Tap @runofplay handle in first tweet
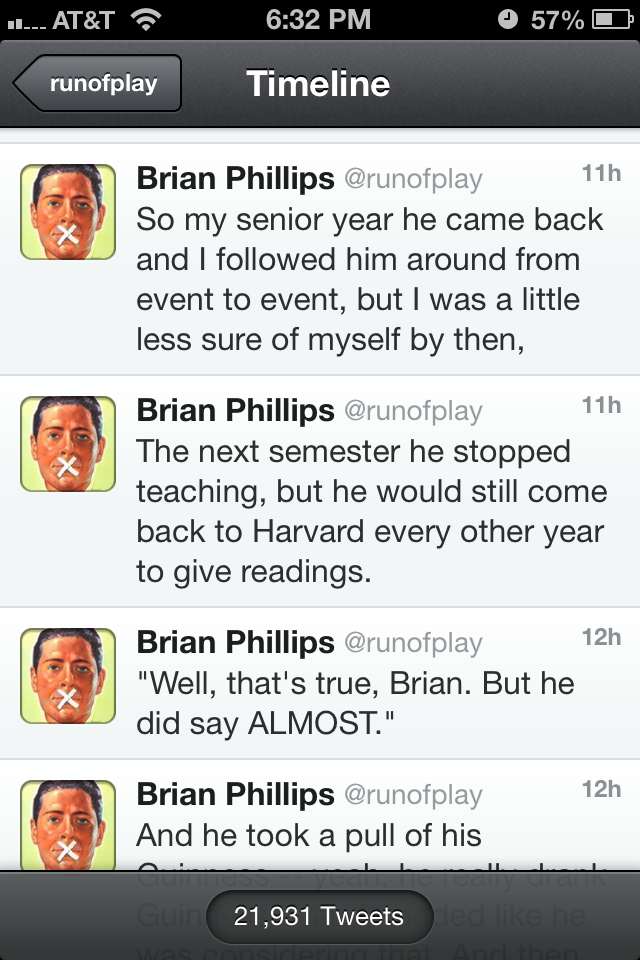640x960 pixels. click(413, 179)
